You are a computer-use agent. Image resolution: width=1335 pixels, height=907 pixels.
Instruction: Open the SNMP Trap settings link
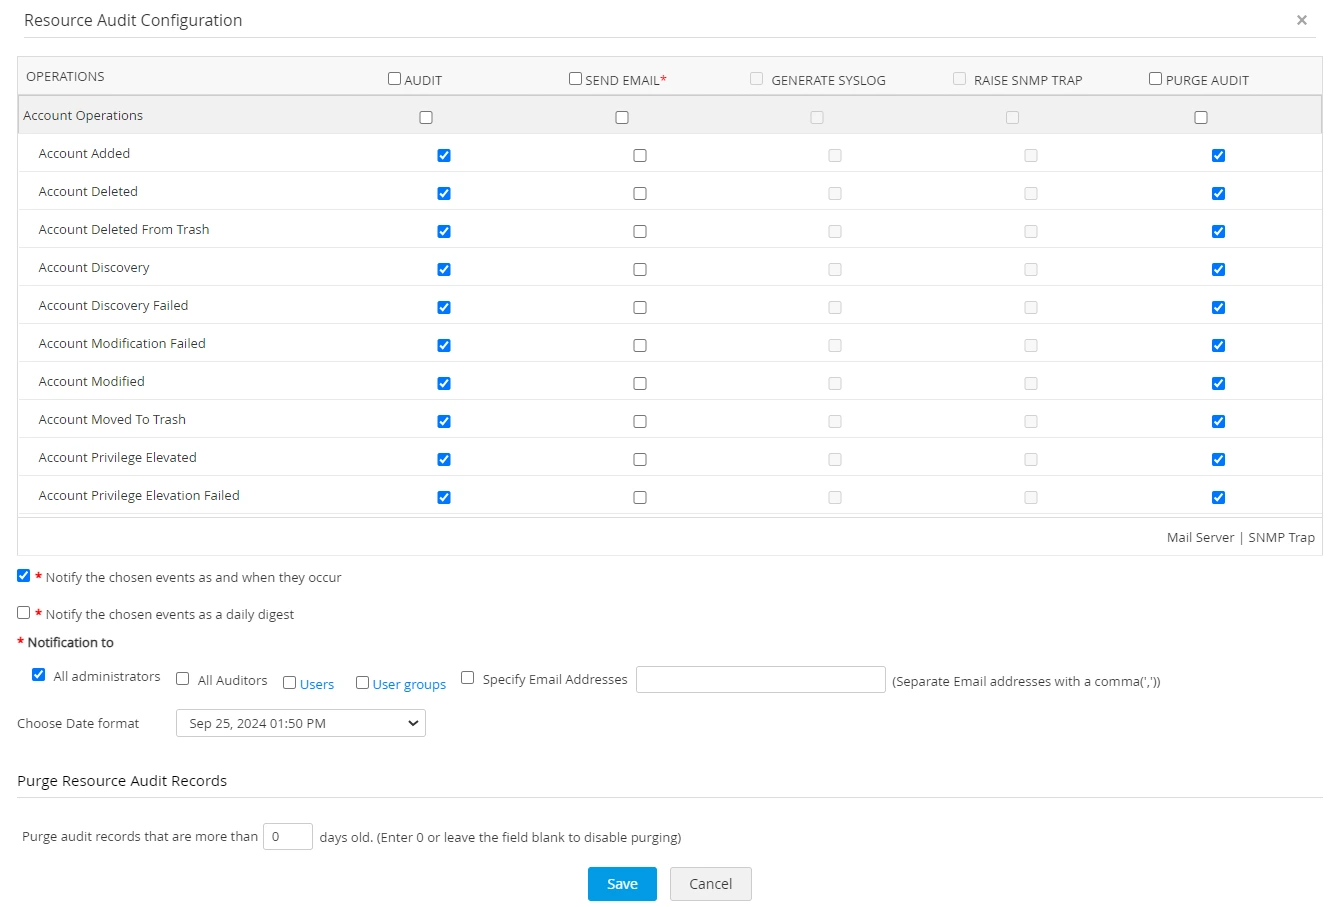(x=1281, y=537)
